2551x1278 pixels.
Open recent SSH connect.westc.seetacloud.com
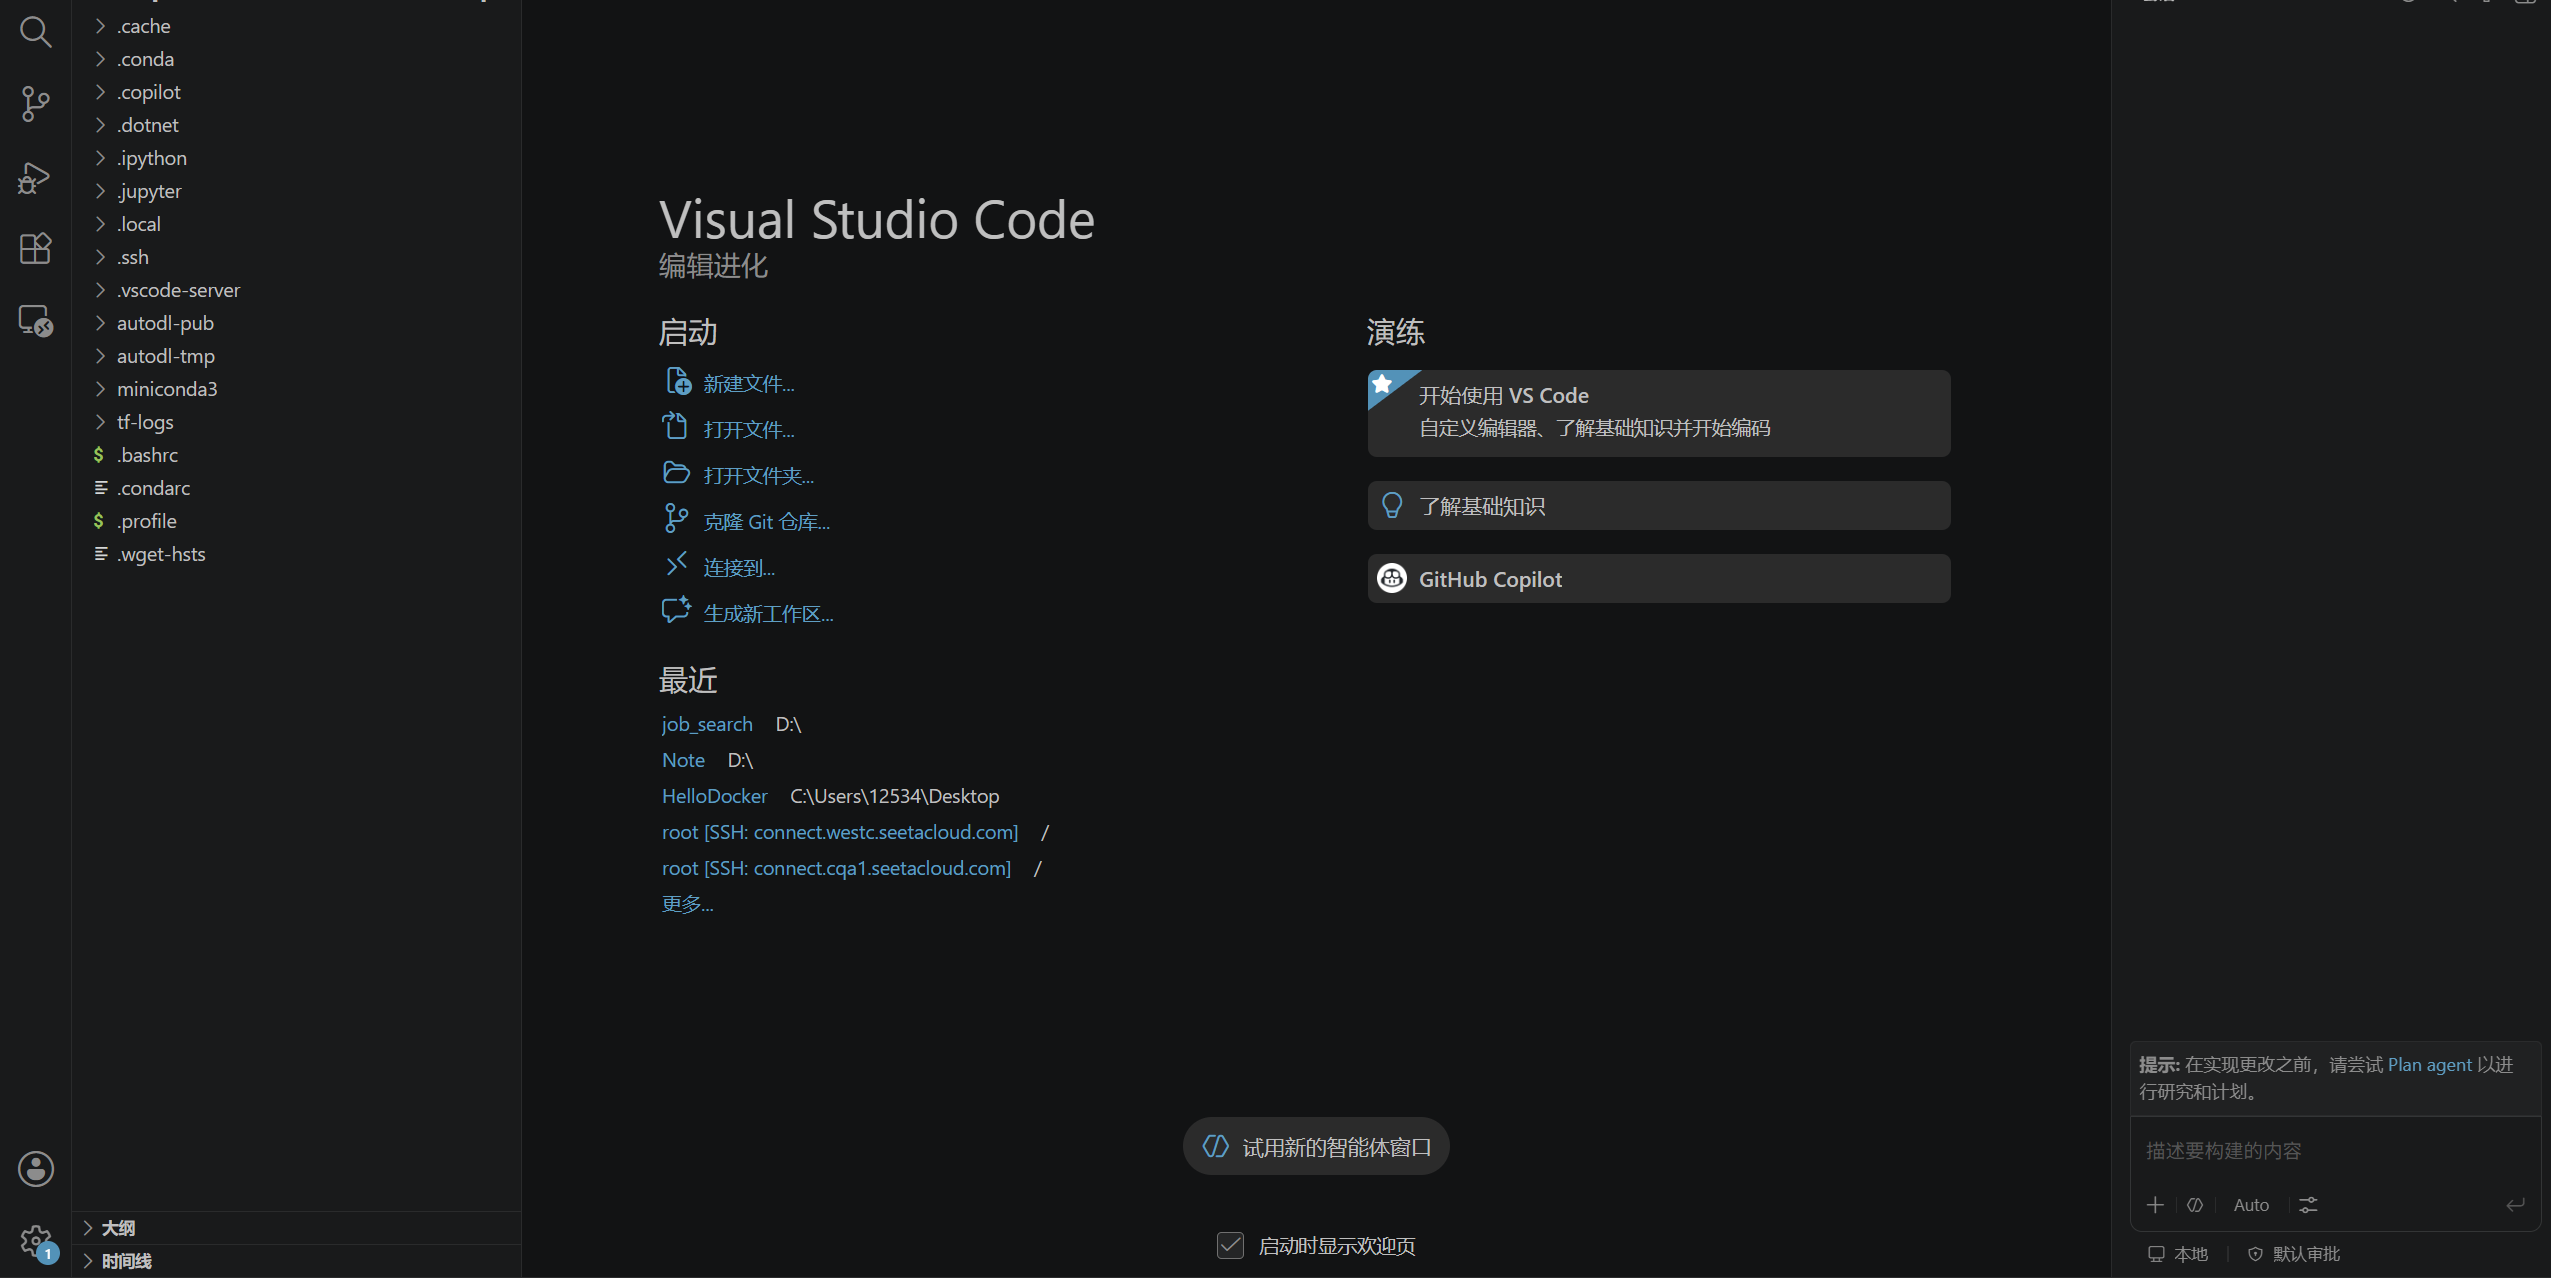click(x=840, y=832)
